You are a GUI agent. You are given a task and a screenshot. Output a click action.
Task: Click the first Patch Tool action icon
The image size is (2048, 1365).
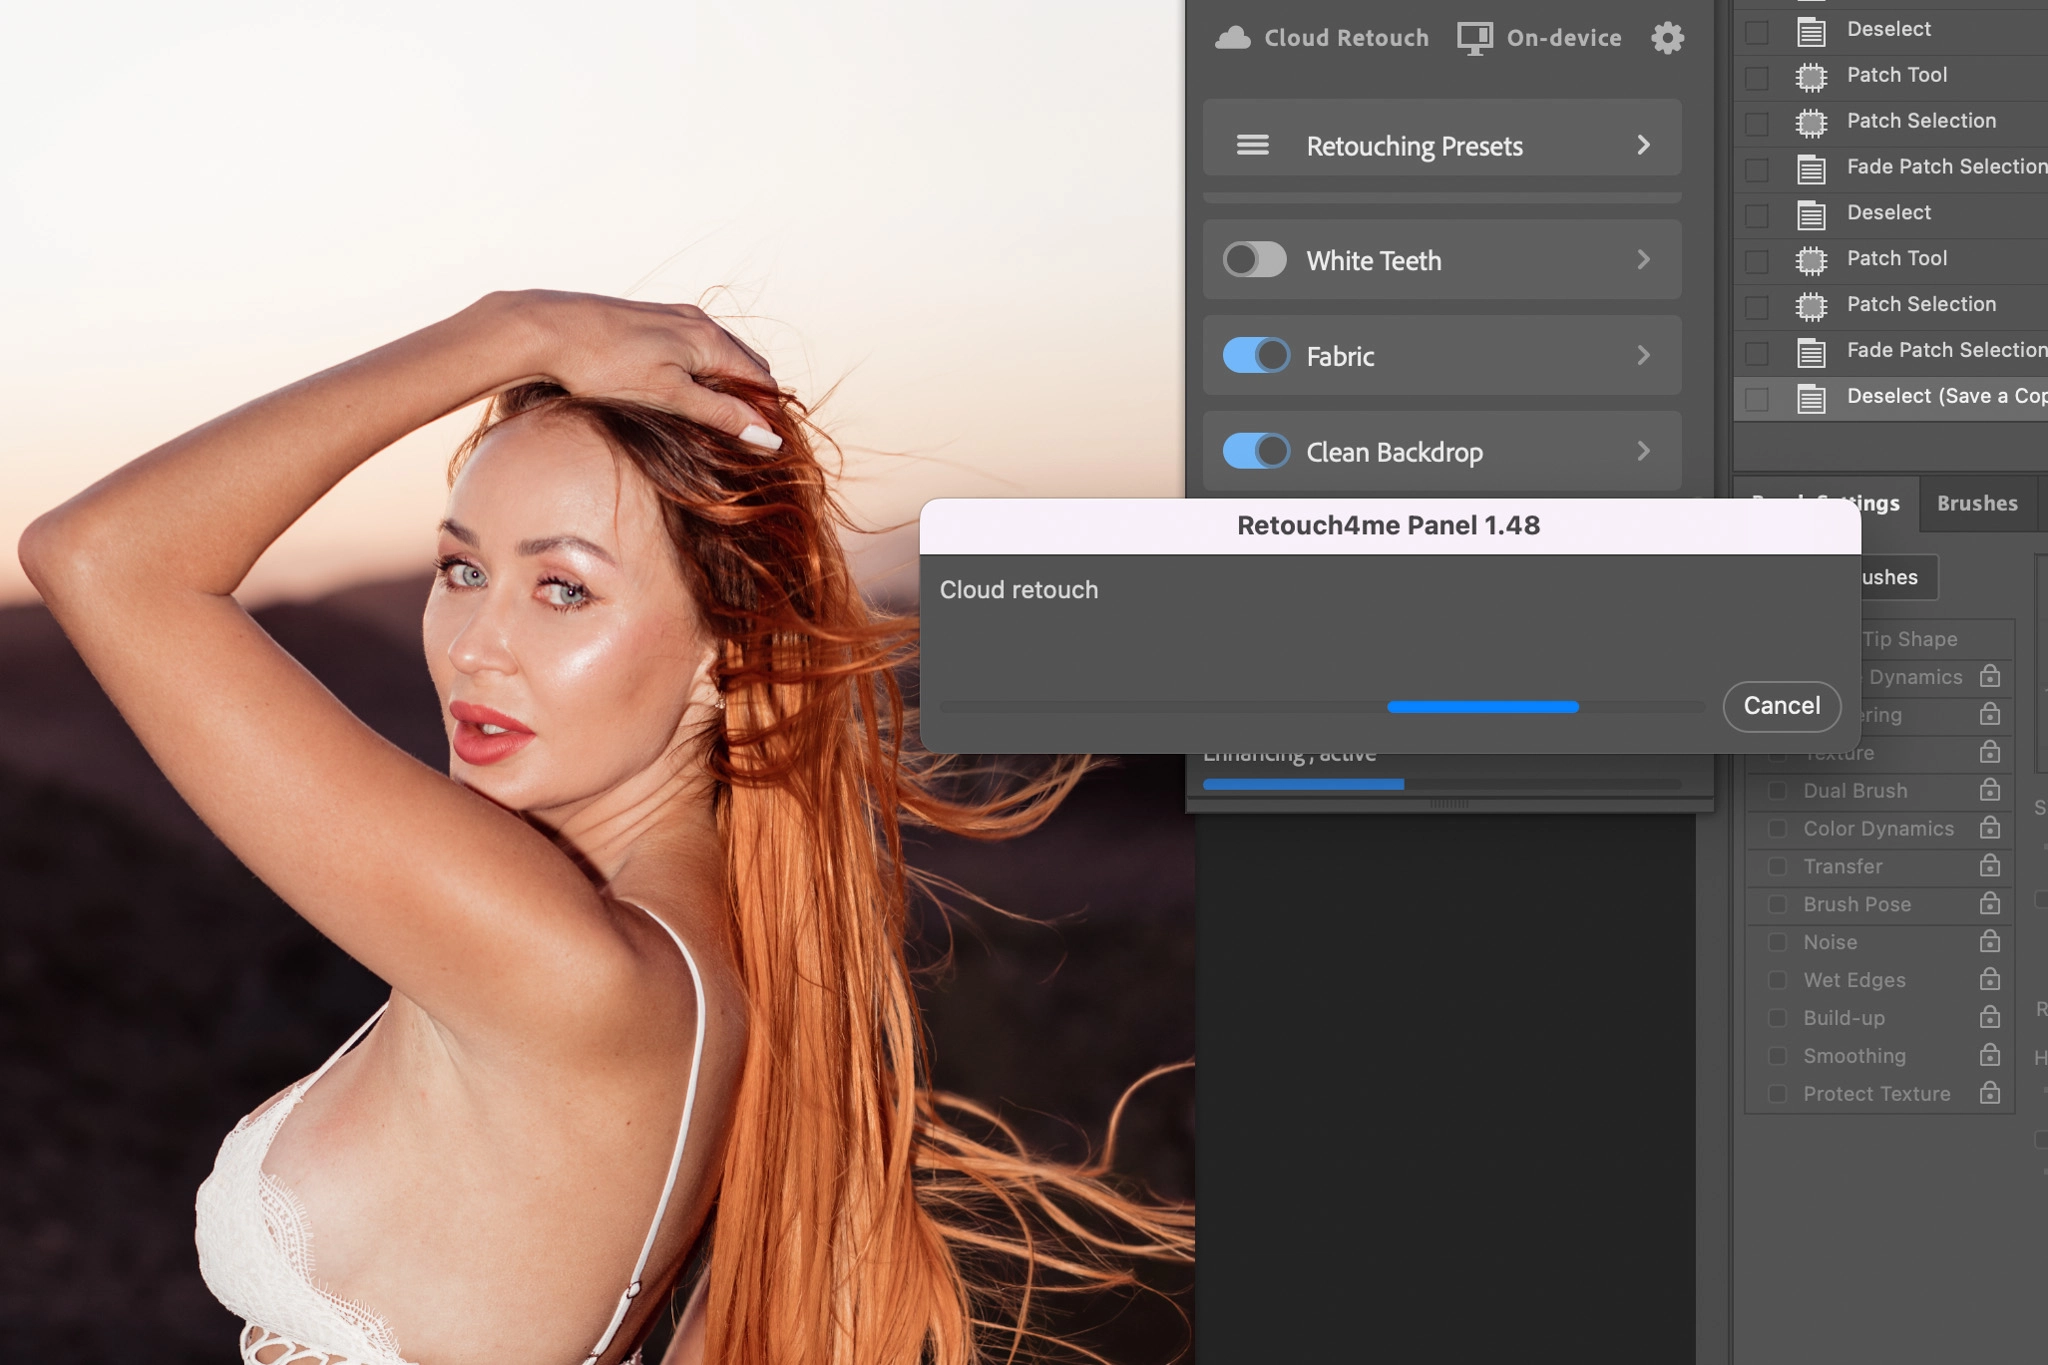click(1811, 76)
